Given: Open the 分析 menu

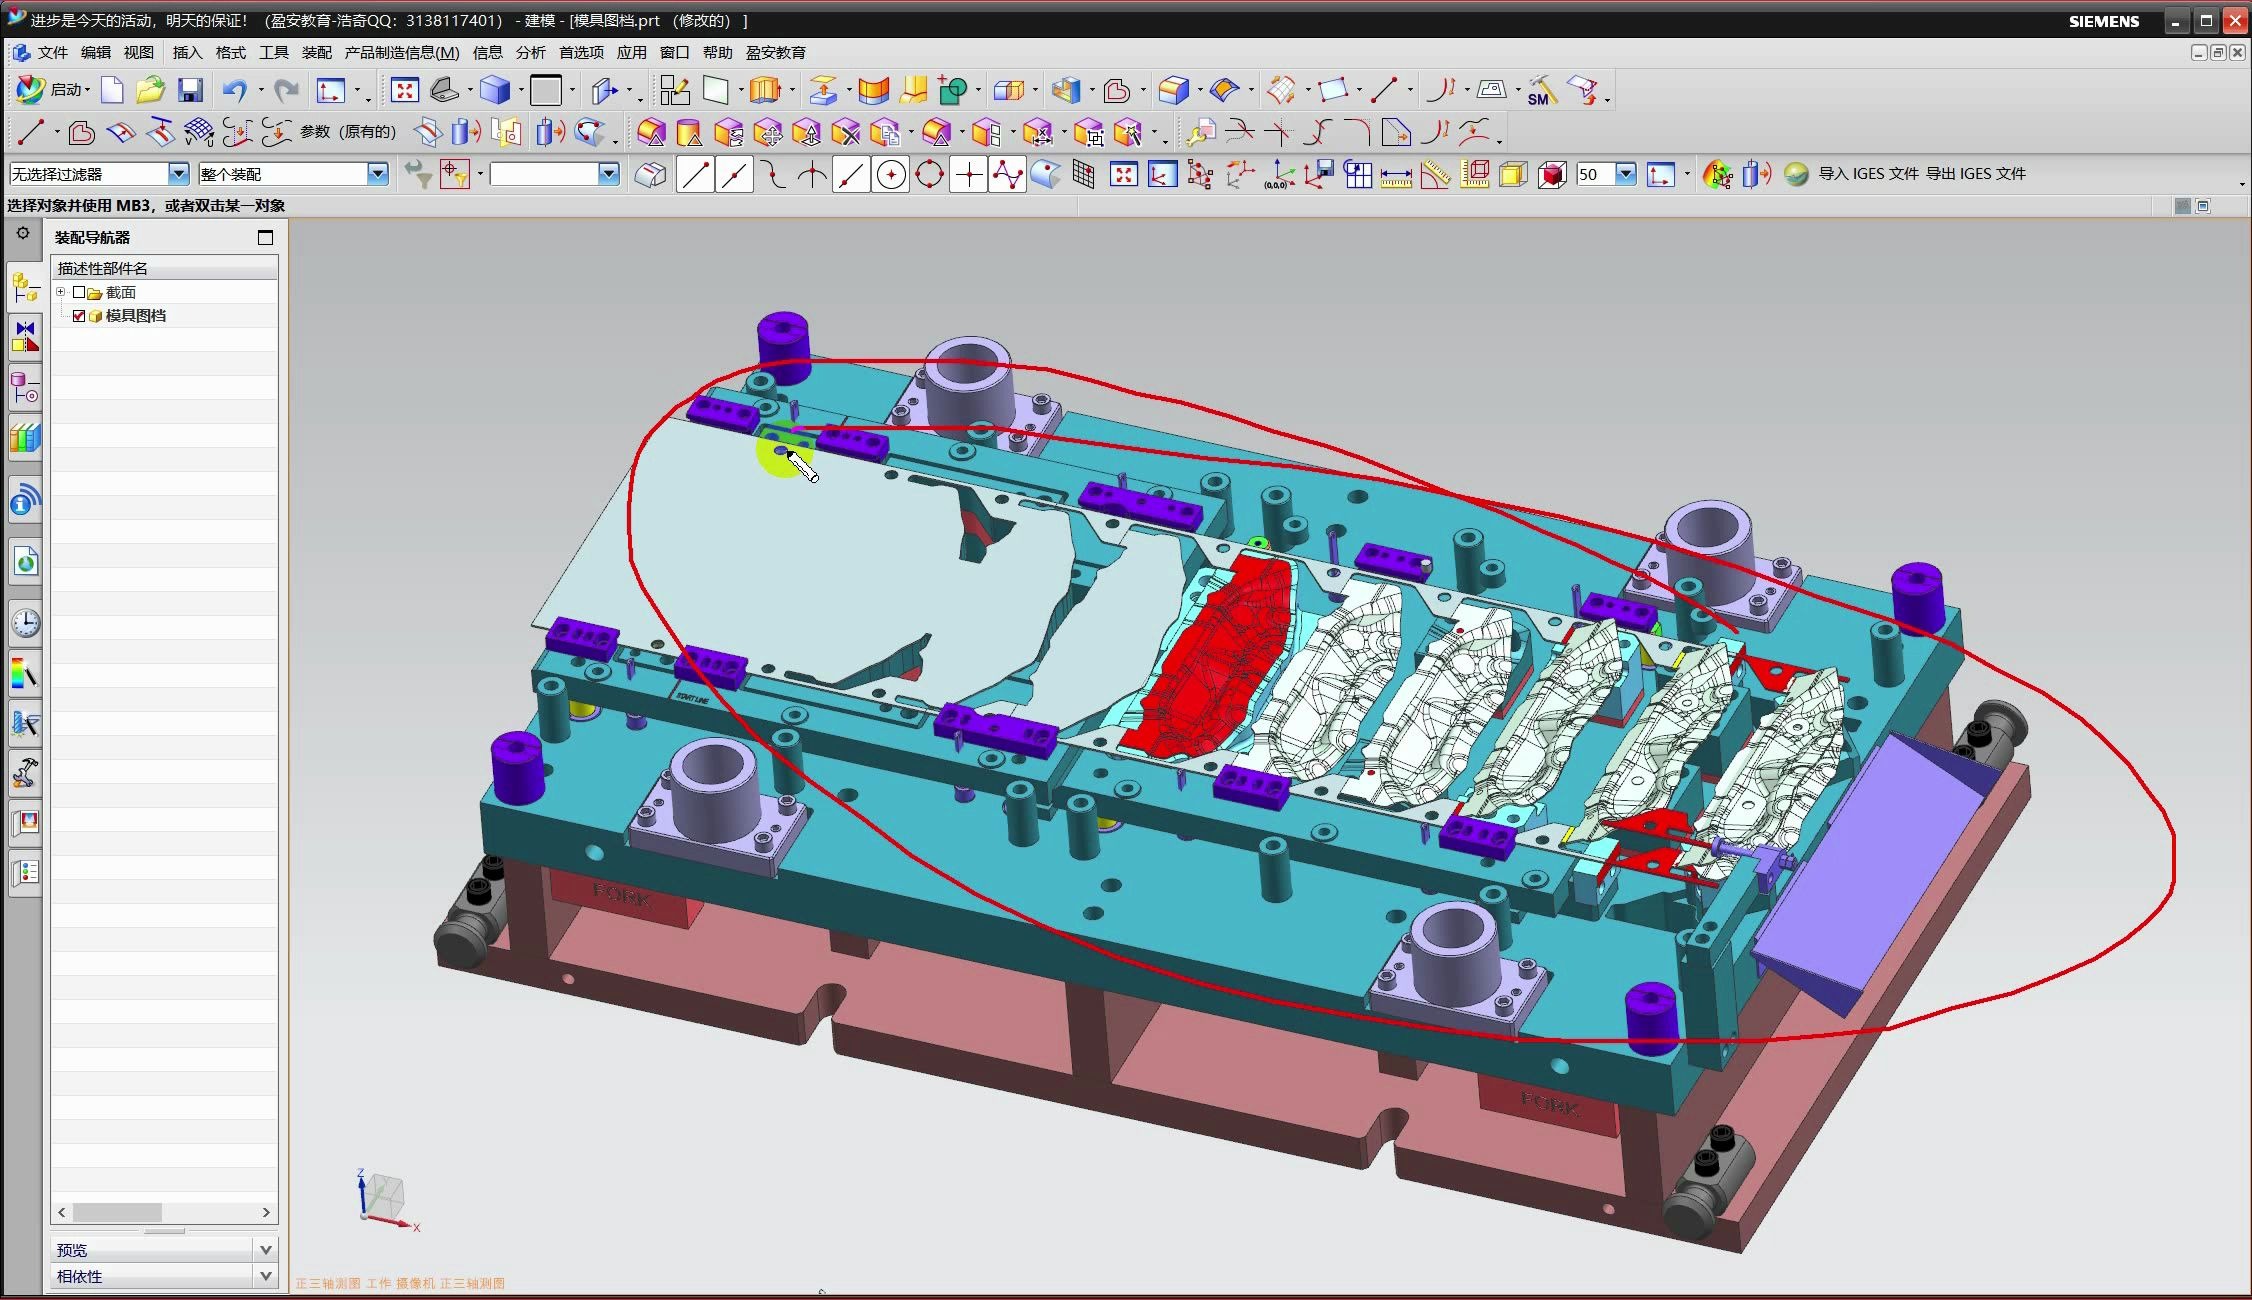Looking at the screenshot, I should pyautogui.click(x=530, y=53).
